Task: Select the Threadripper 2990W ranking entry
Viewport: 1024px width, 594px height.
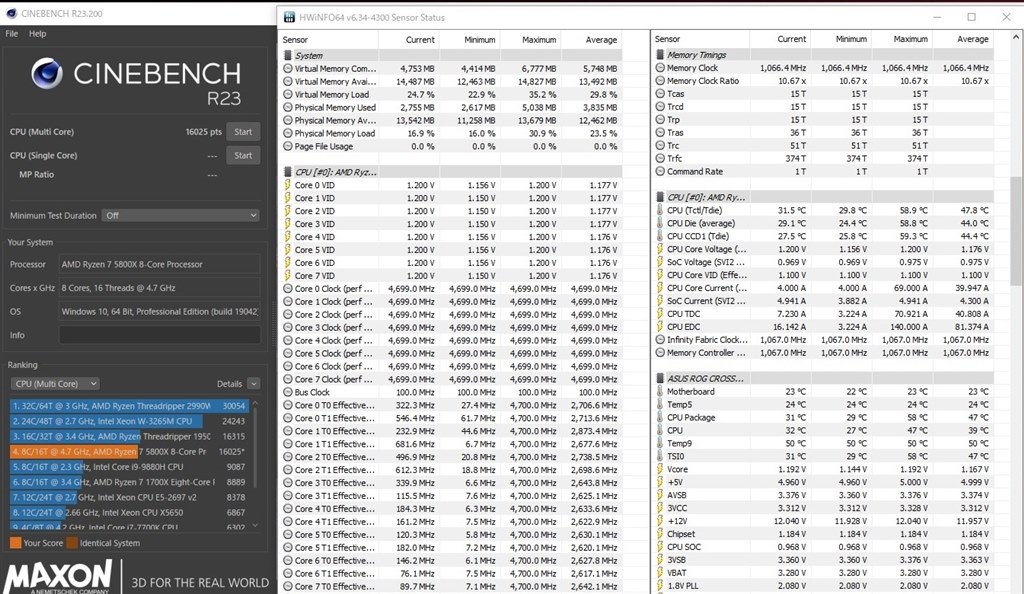Action: (129, 406)
